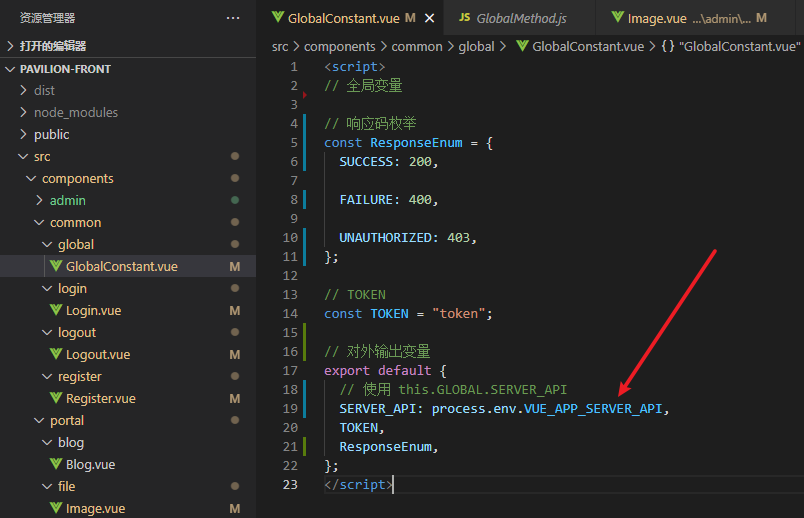The height and width of the screenshot is (518, 804).
Task: Click ResponseEnum inside export block
Action: coord(385,447)
